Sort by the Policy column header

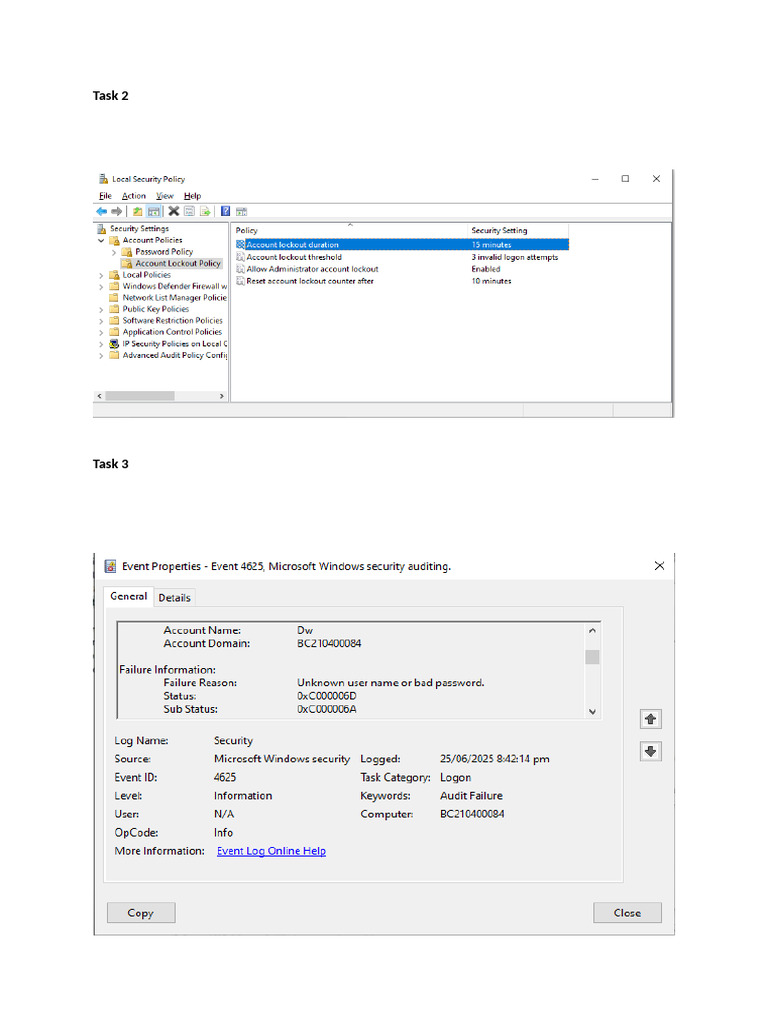[x=350, y=230]
